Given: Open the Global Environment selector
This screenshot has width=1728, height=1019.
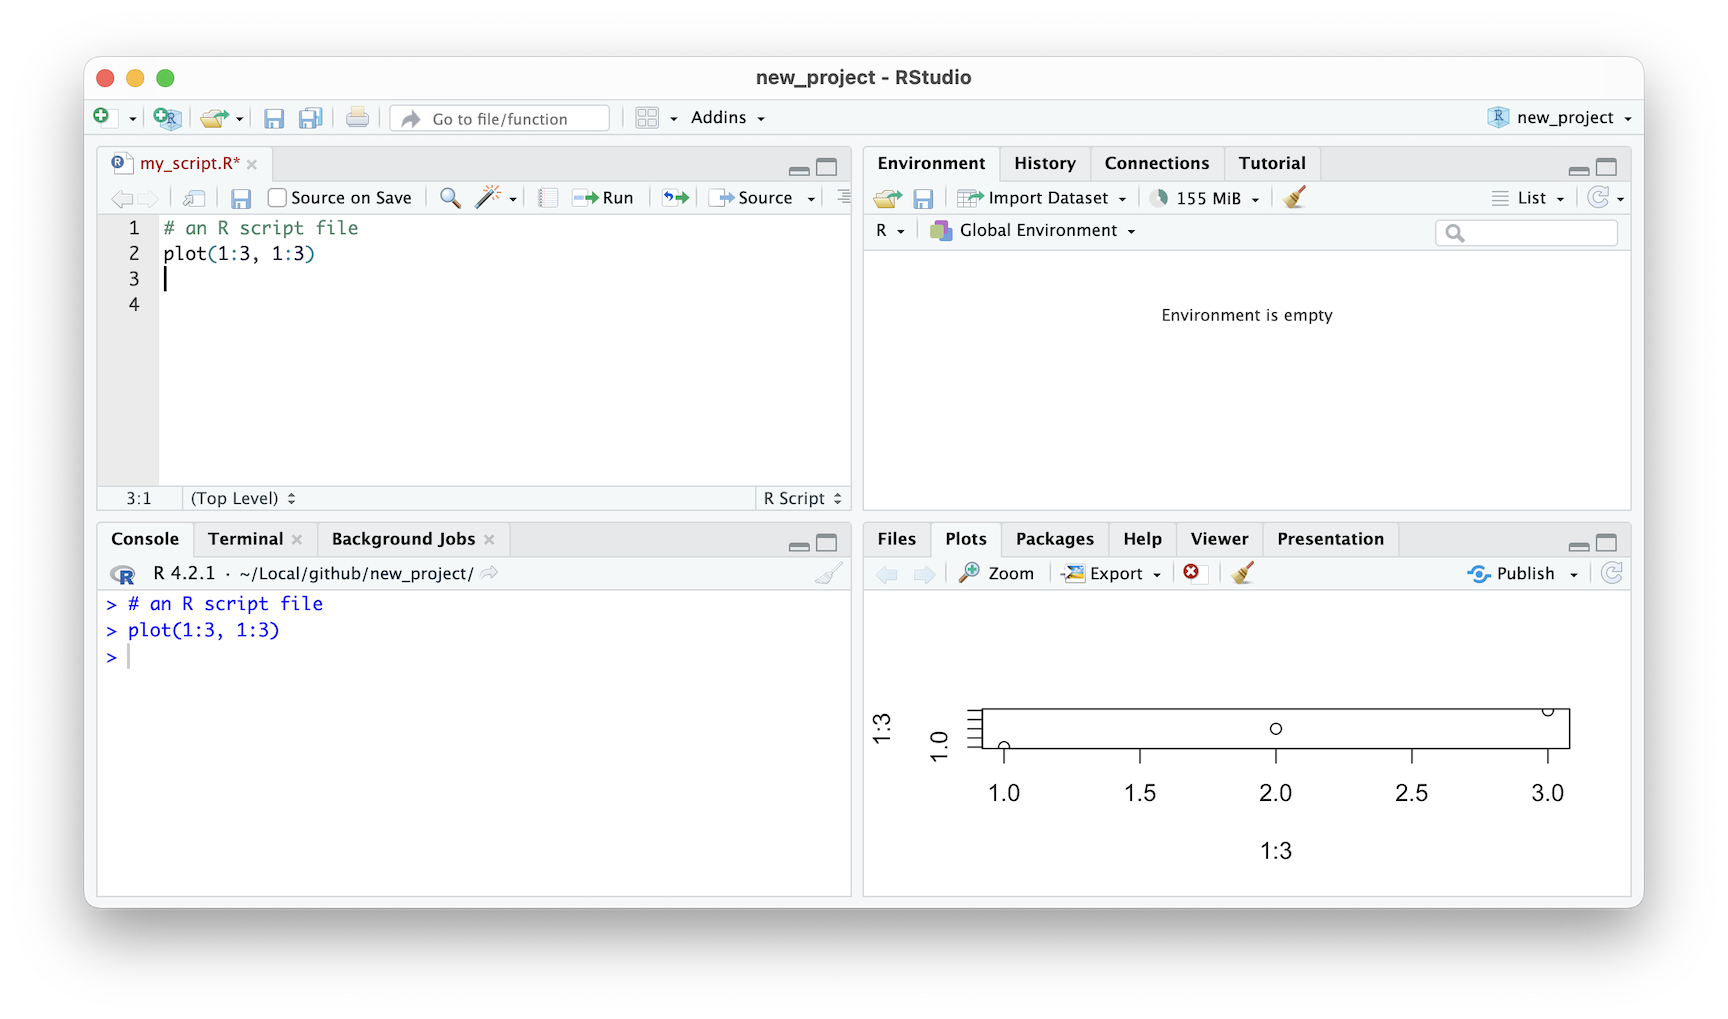Looking at the screenshot, I should point(1033,231).
